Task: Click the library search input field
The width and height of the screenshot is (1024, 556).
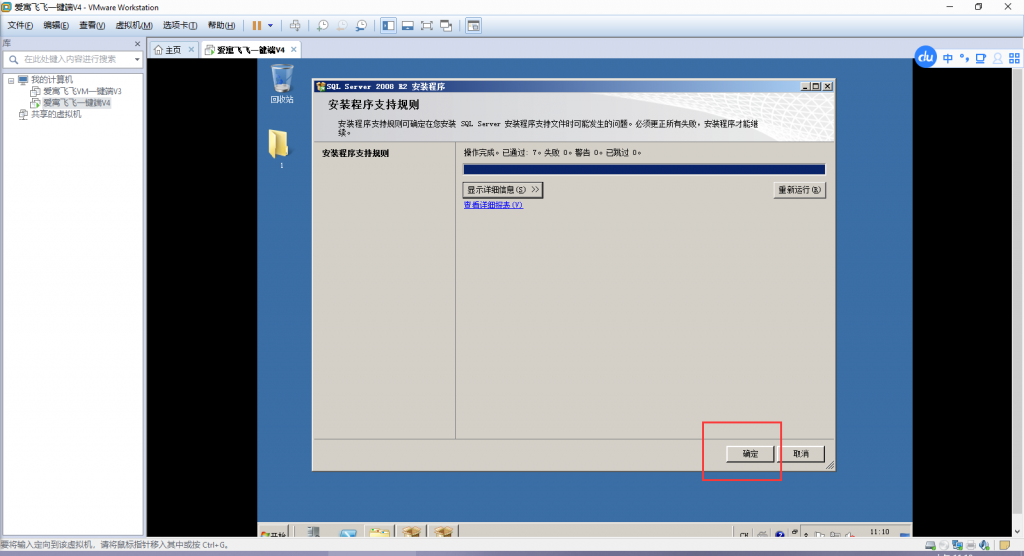Action: click(72, 59)
